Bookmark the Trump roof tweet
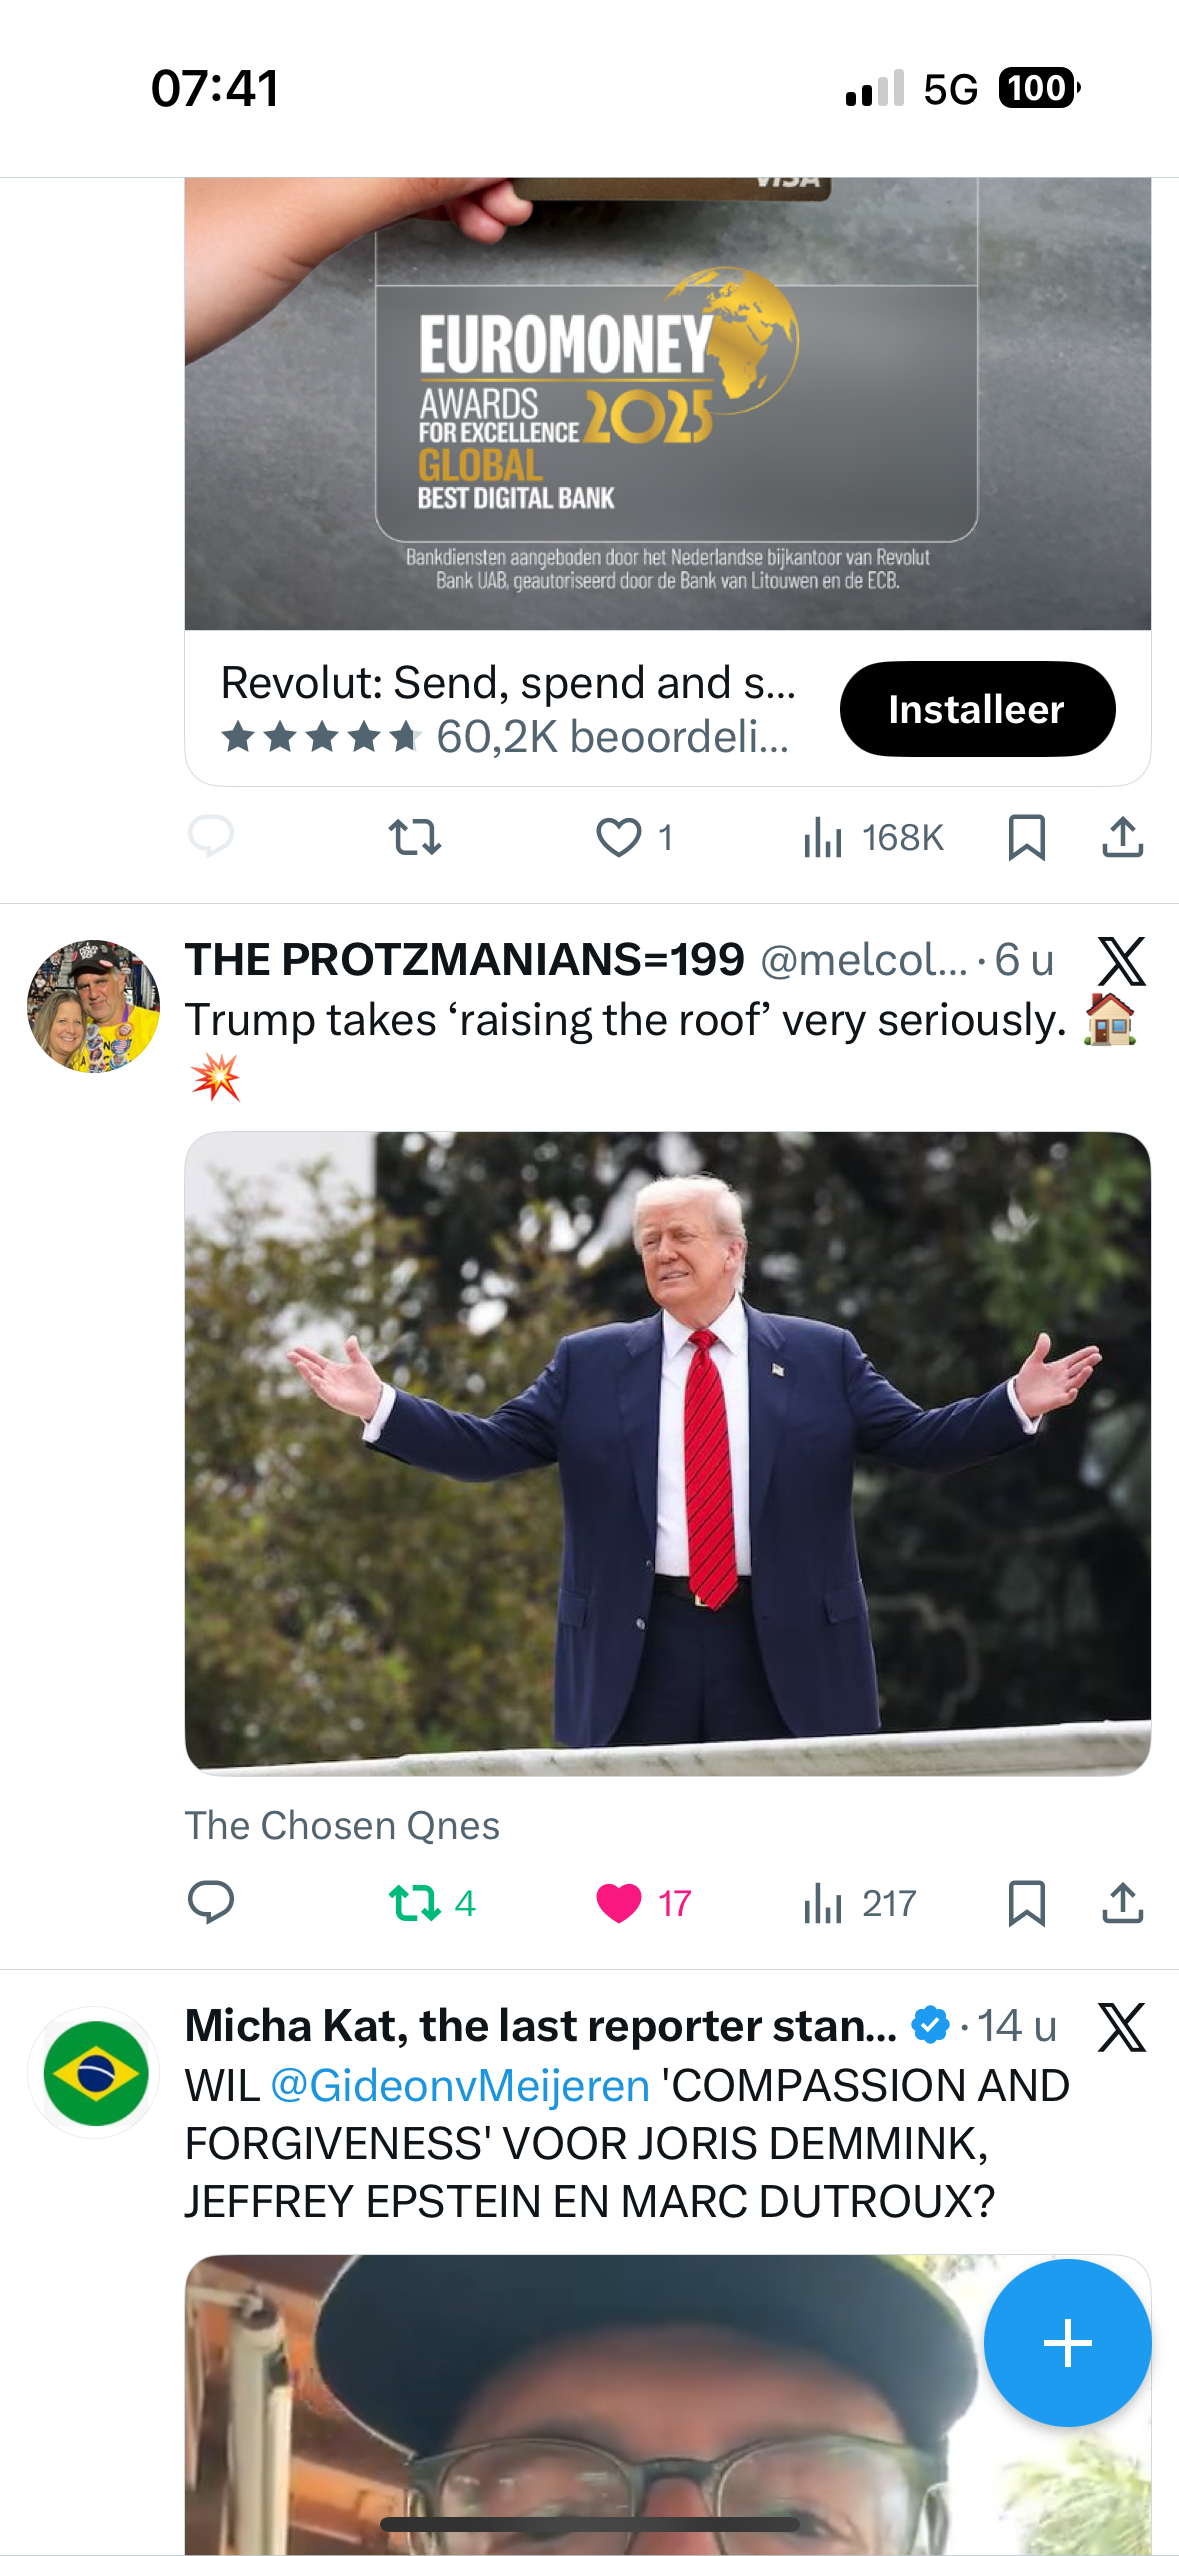This screenshot has height=2556, width=1179. click(x=1027, y=1902)
